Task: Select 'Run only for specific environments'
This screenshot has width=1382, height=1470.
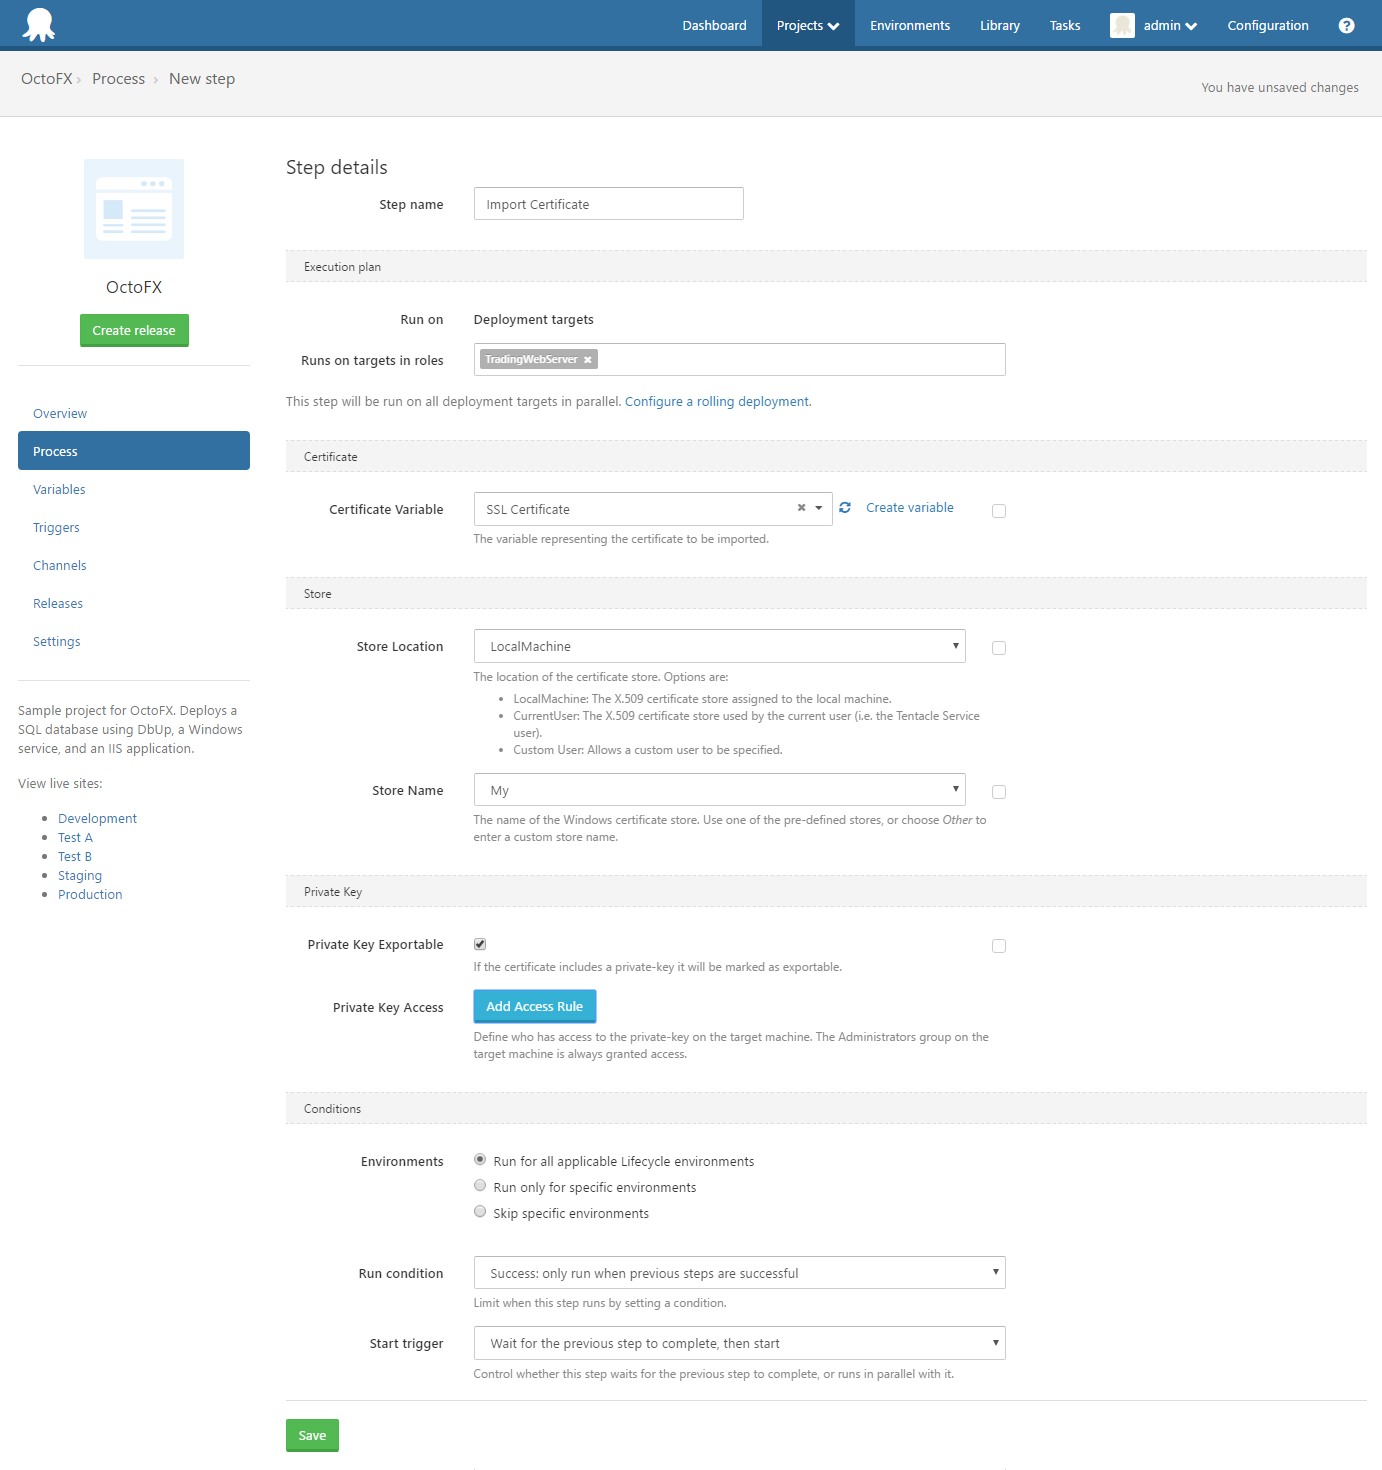Action: pyautogui.click(x=480, y=1185)
